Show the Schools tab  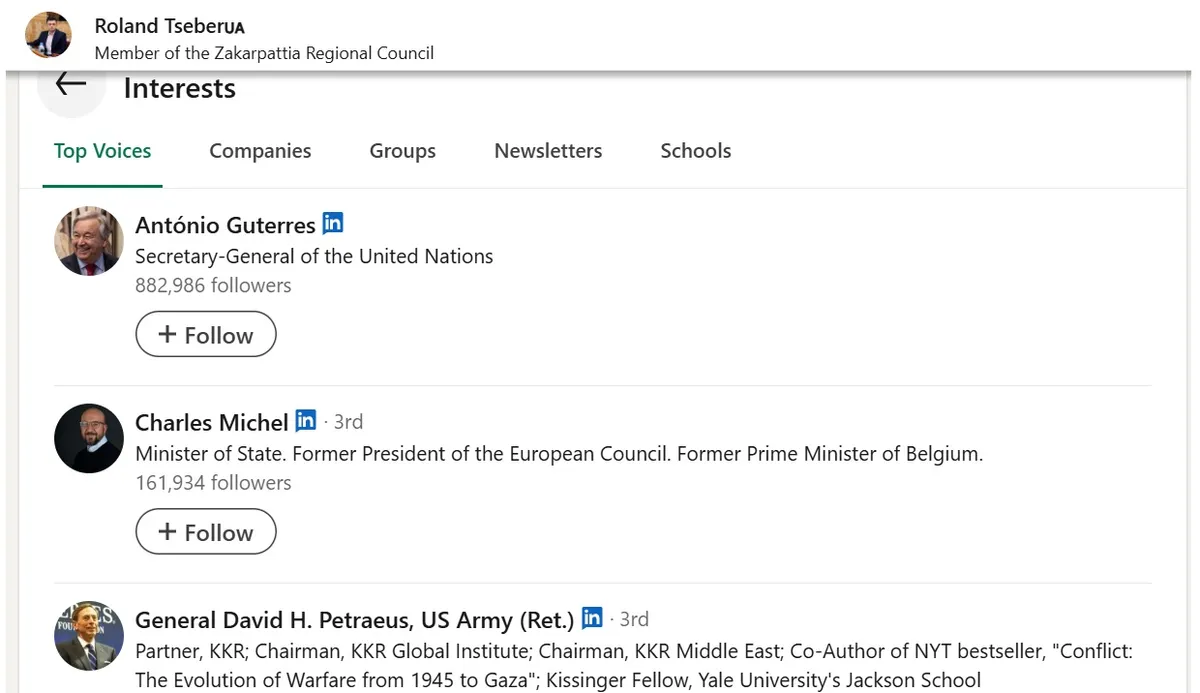click(696, 151)
